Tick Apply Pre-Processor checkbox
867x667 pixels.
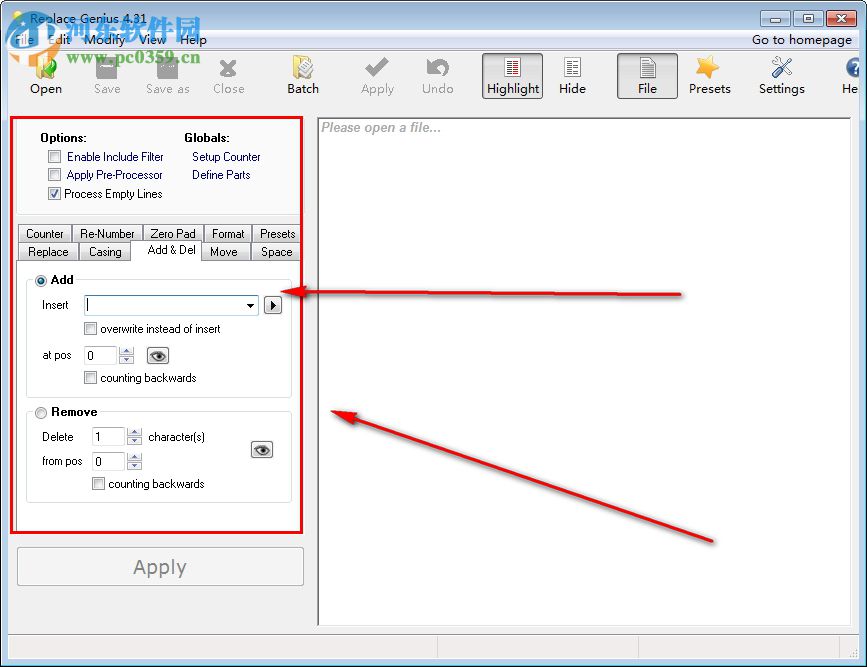(54, 175)
